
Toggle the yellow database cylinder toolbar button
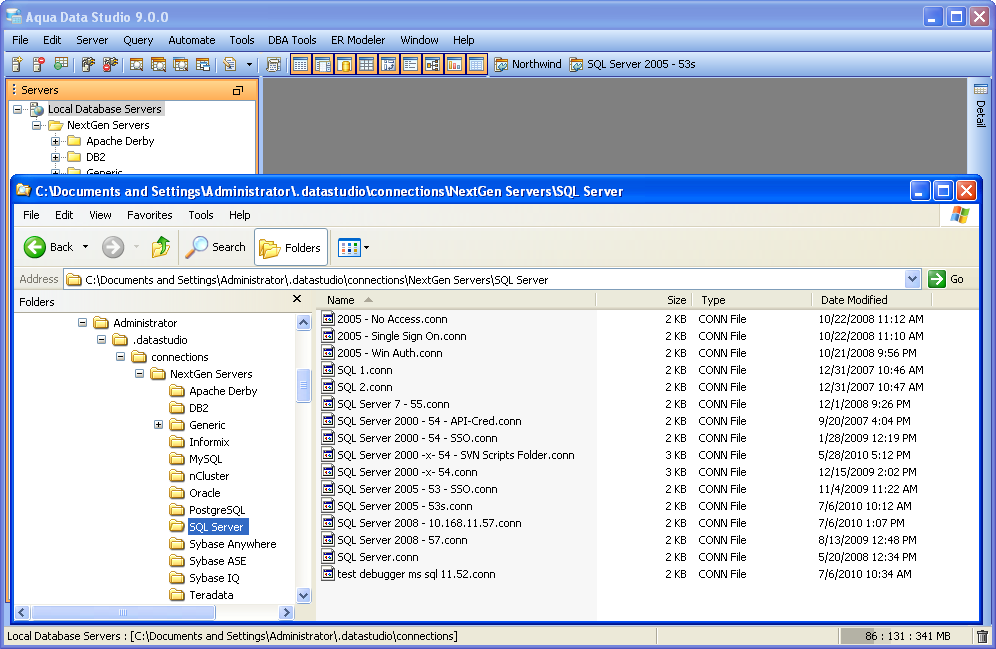tap(345, 64)
